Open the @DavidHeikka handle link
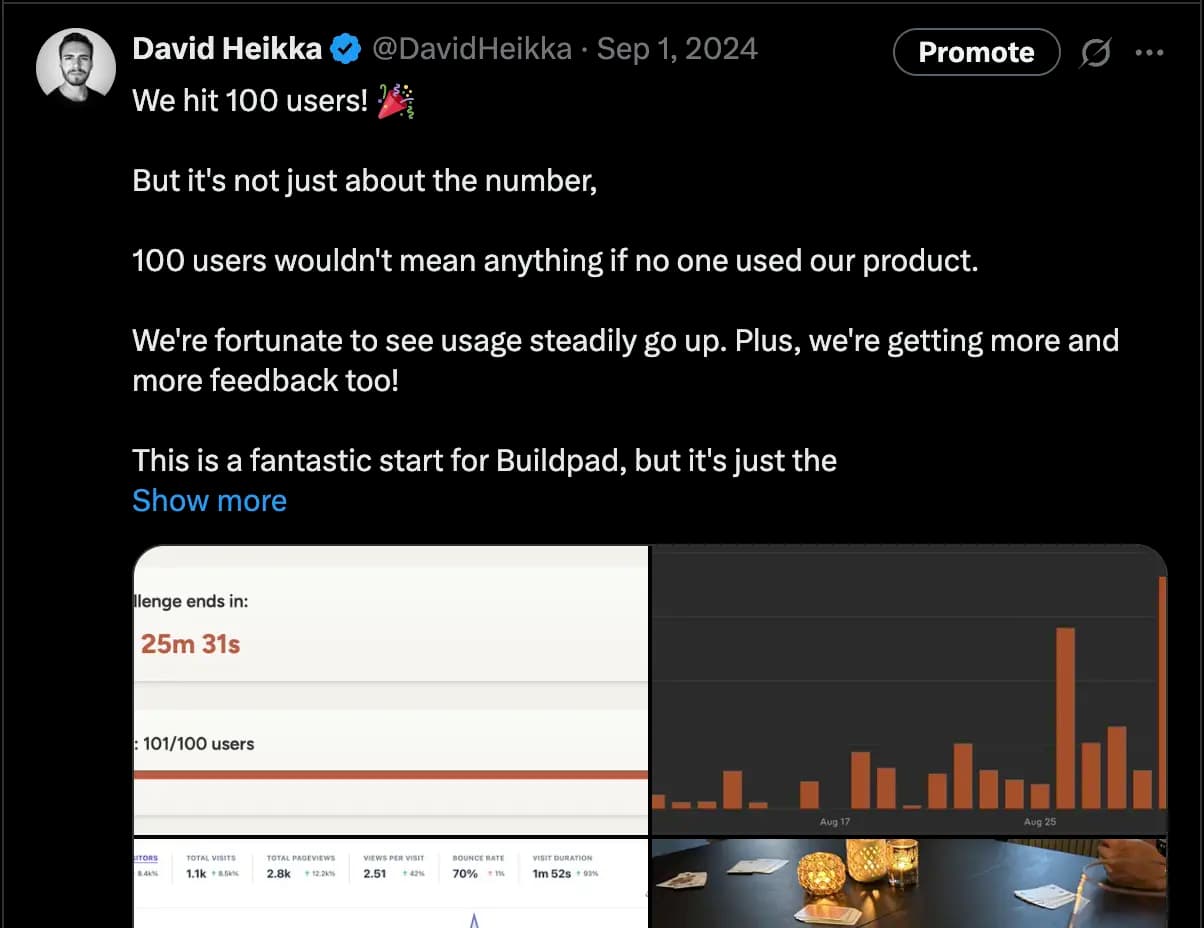This screenshot has height=928, width=1204. coord(472,49)
